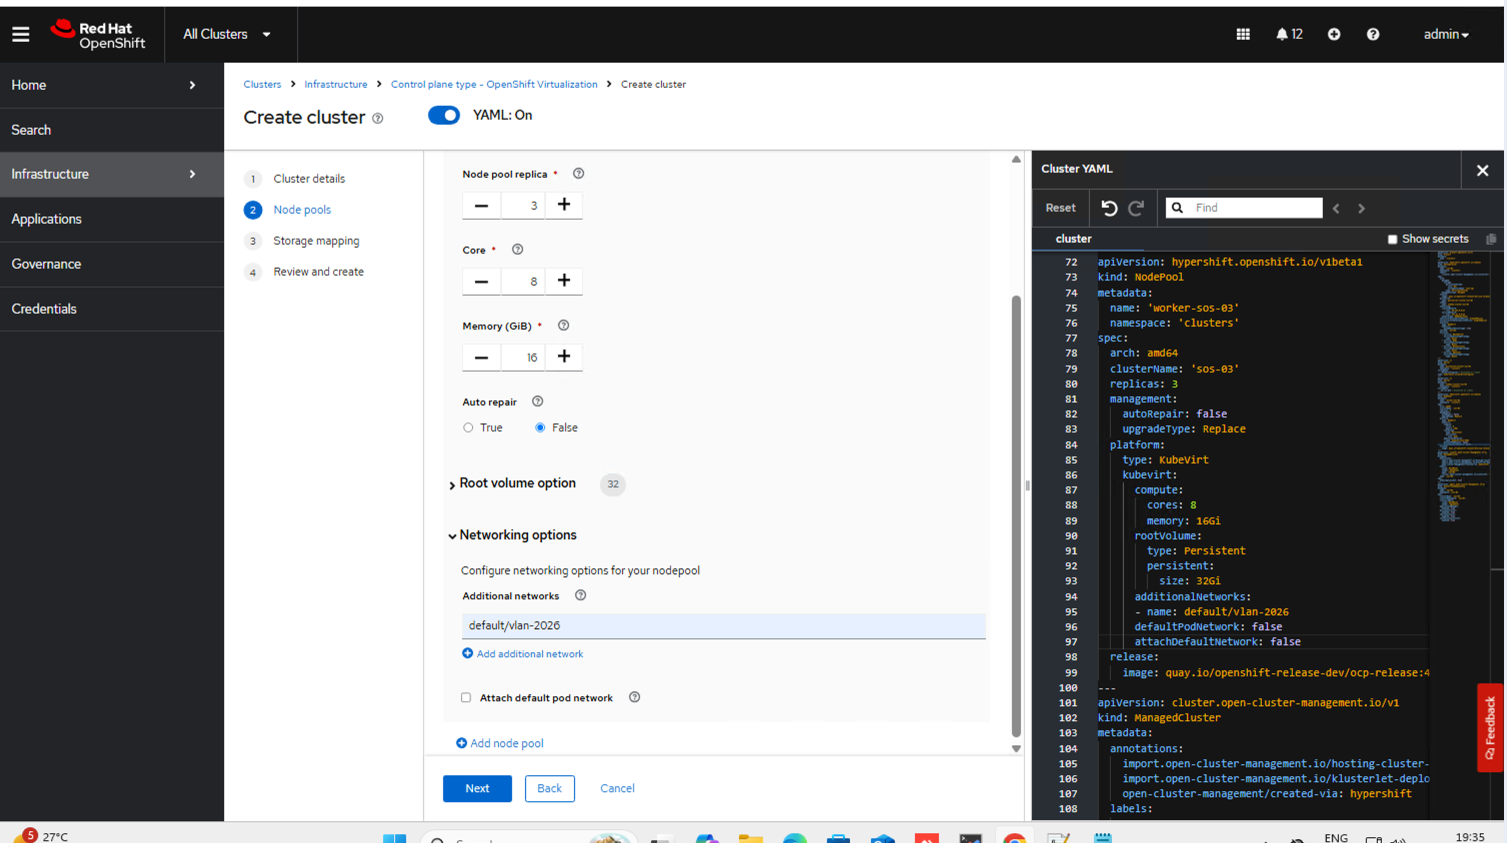Open Credentials in the sidebar

pos(112,309)
